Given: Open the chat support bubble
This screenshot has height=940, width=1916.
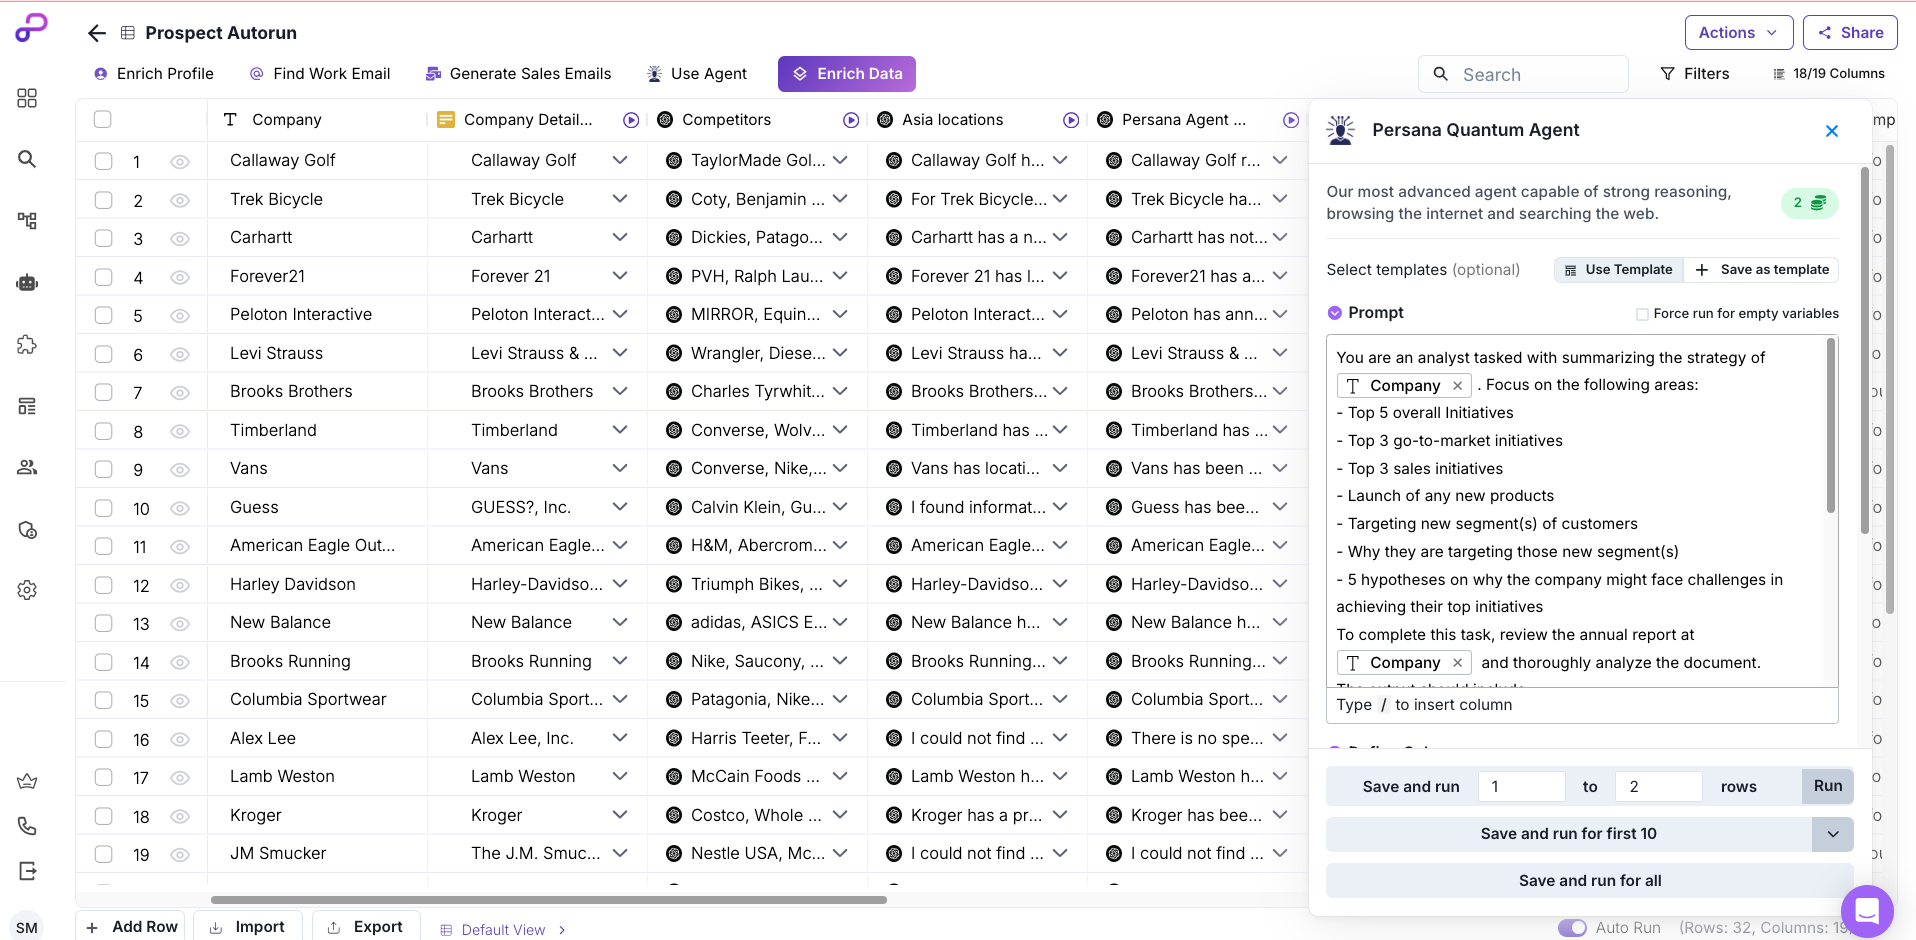Looking at the screenshot, I should (x=1866, y=910).
